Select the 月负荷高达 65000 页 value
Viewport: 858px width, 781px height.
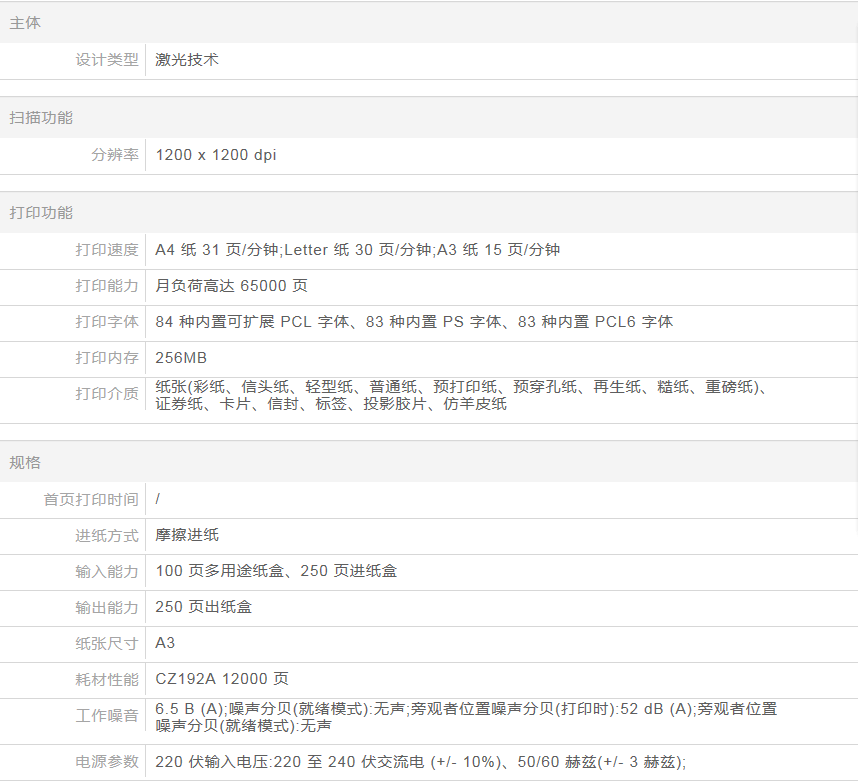pyautogui.click(x=231, y=285)
